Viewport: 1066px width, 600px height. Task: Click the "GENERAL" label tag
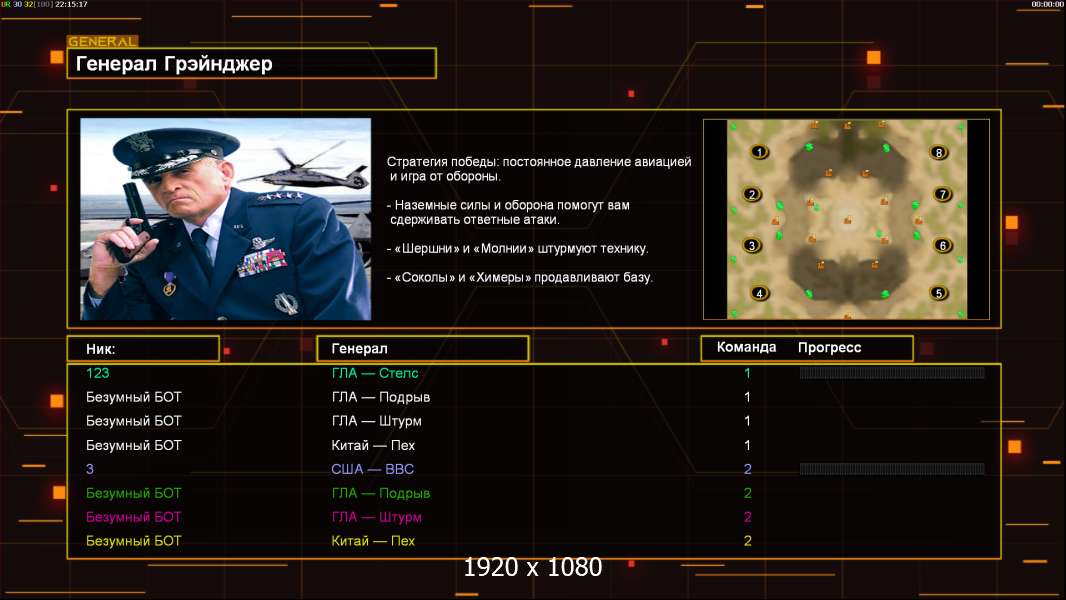(x=103, y=41)
